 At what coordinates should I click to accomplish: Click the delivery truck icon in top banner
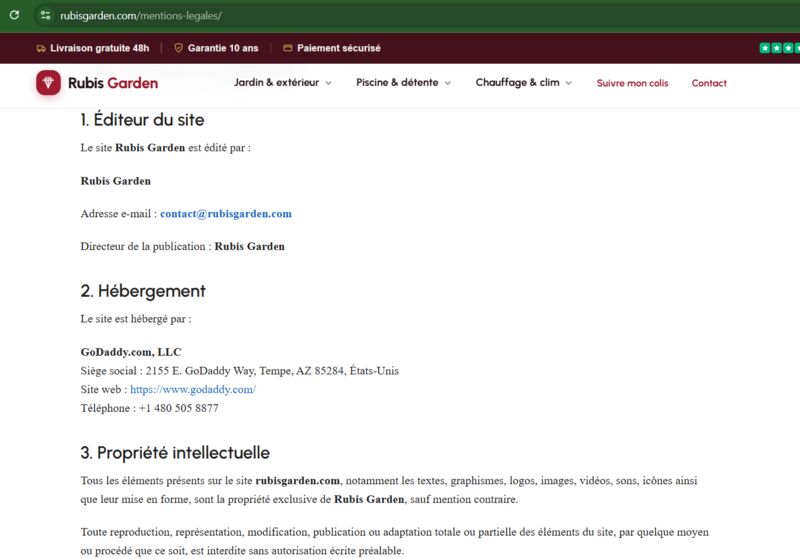click(x=41, y=48)
